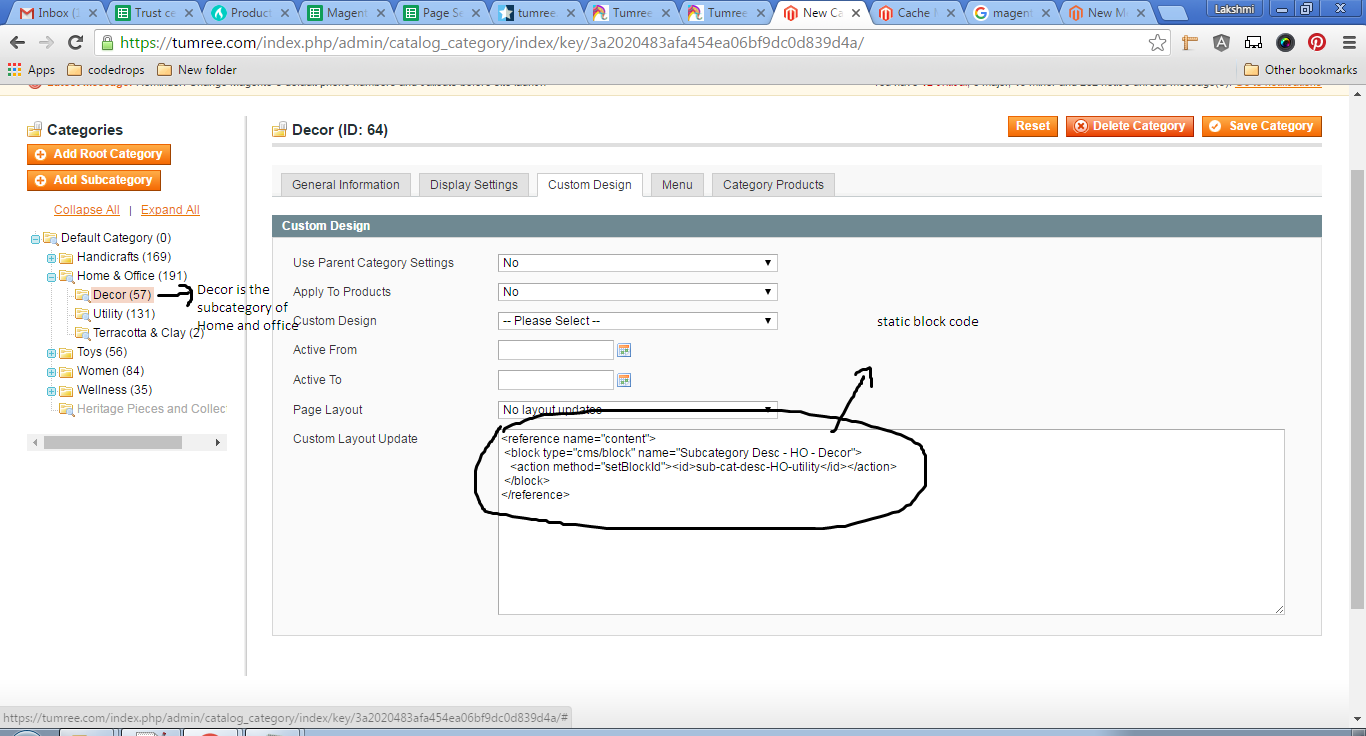The width and height of the screenshot is (1366, 736).
Task: Click the Decor folder icon in the tree
Action: point(82,294)
